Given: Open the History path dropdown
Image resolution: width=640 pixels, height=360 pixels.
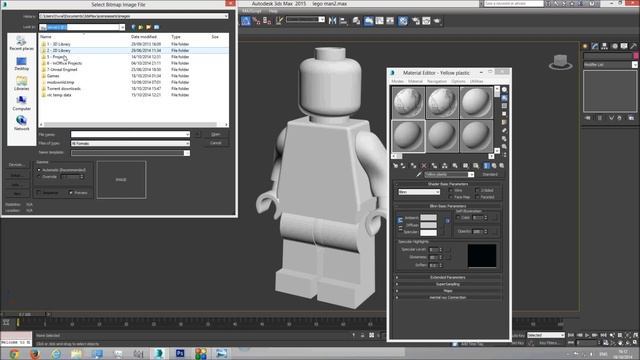Looking at the screenshot, I should pyautogui.click(x=133, y=16).
